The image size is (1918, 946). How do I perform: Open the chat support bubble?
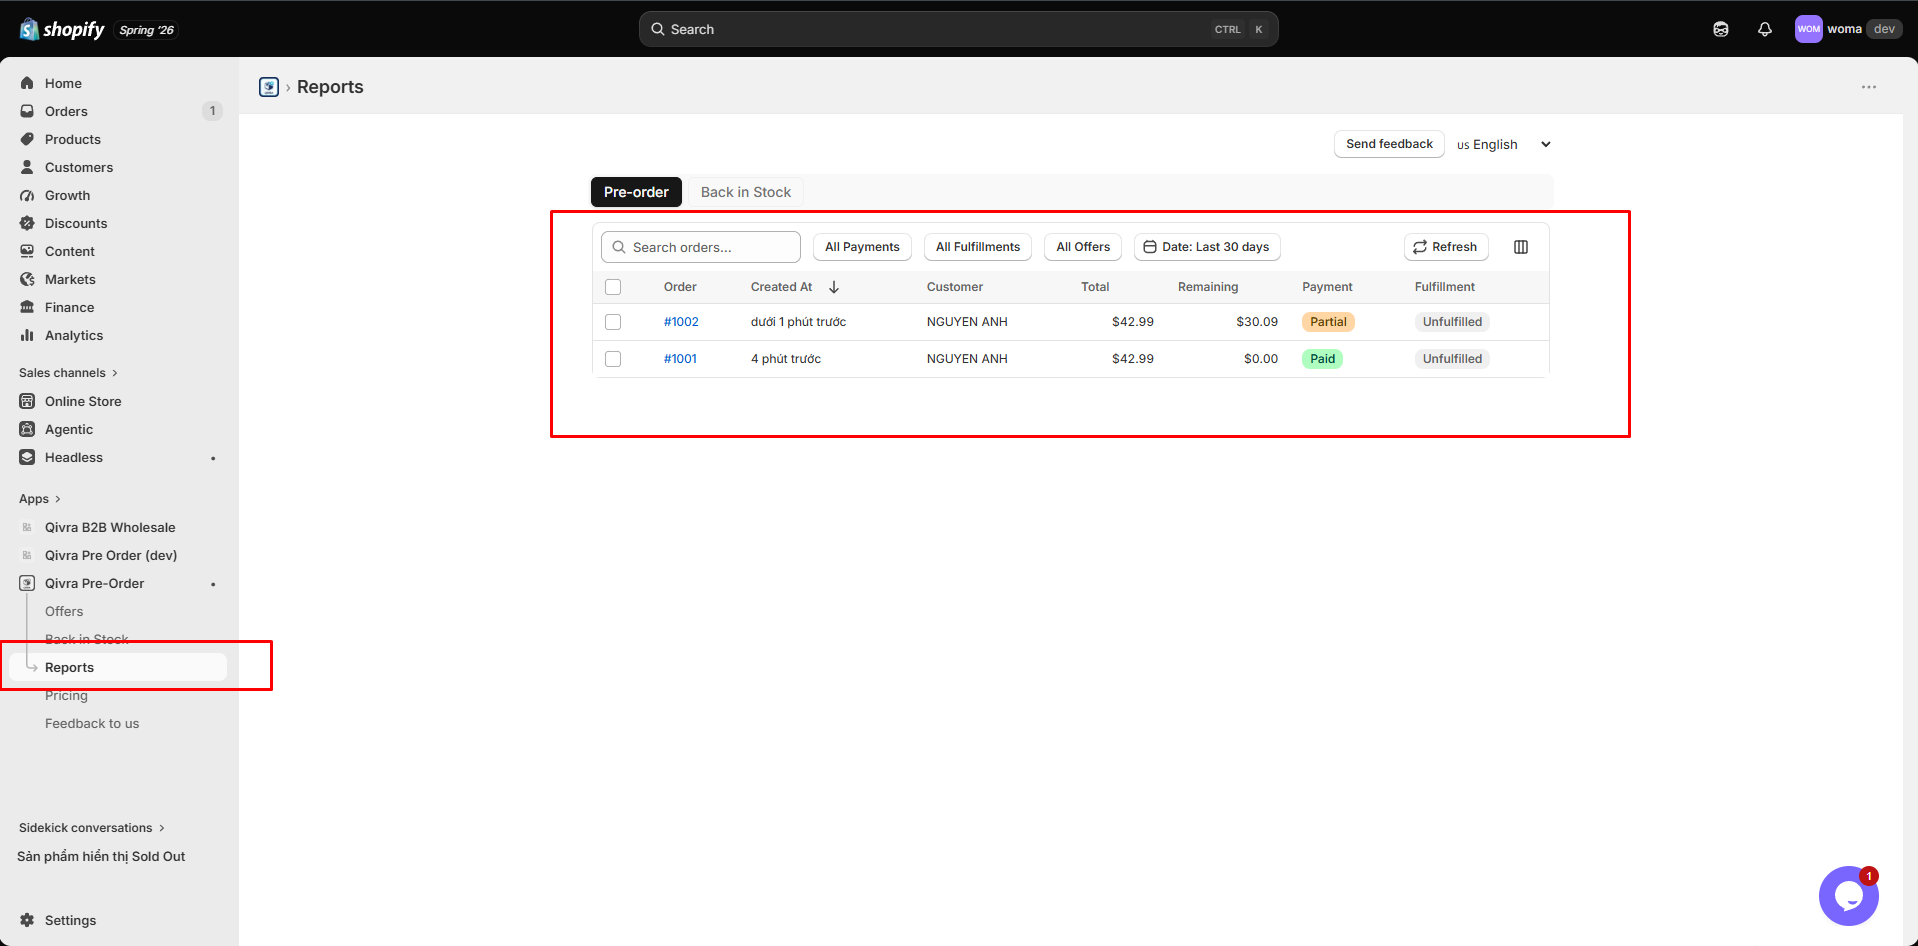(x=1848, y=896)
